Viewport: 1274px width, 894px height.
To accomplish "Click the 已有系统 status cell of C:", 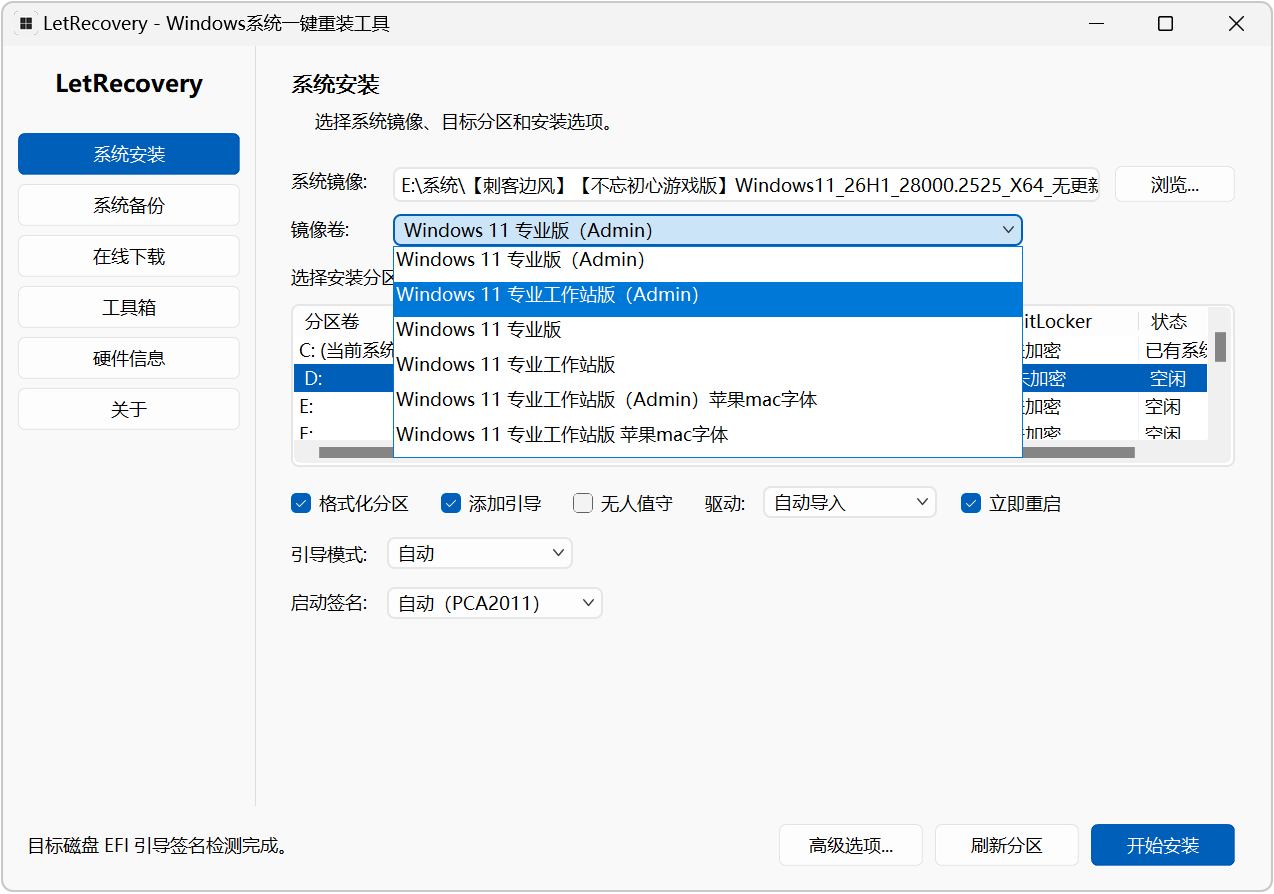I will 1176,351.
